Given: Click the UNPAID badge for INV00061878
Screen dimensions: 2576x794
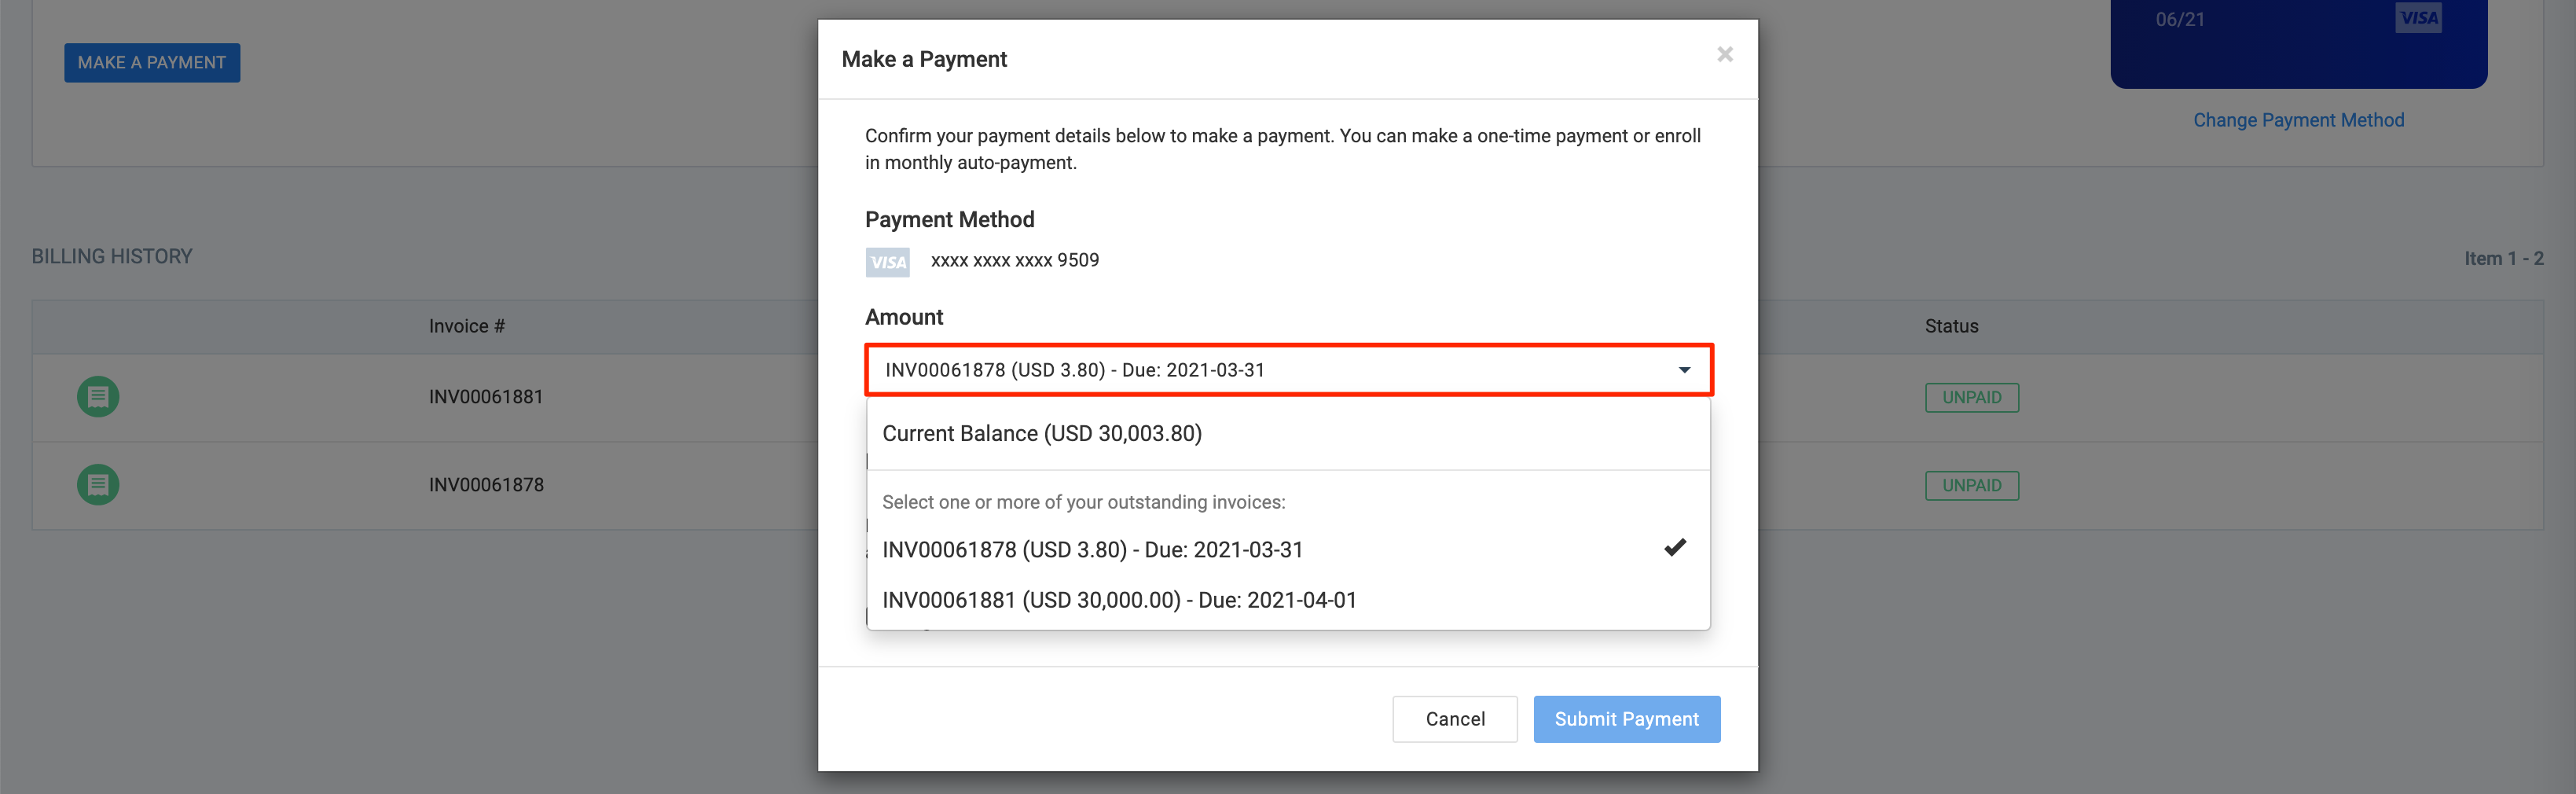Looking at the screenshot, I should coord(1971,485).
